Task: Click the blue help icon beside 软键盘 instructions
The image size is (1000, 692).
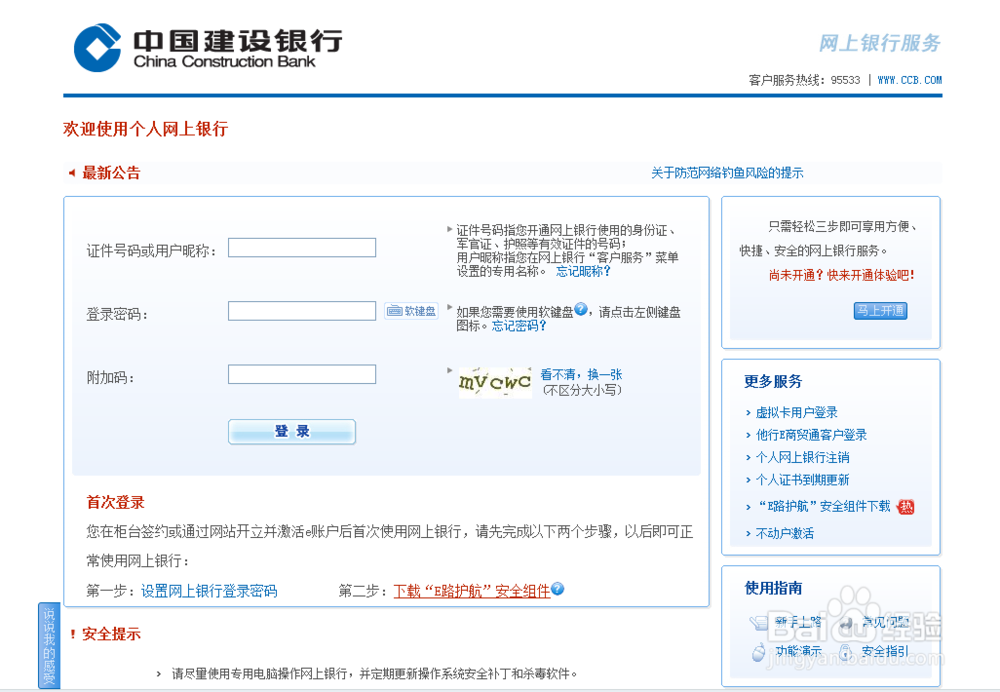Action: tap(580, 310)
